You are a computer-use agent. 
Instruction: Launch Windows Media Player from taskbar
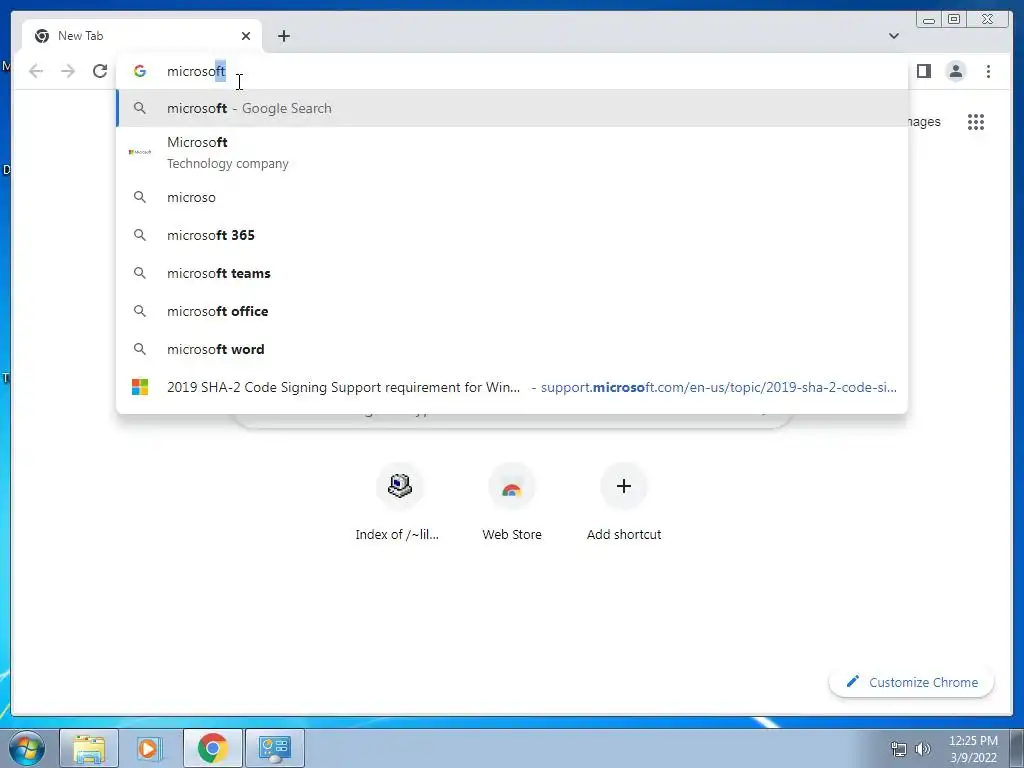(150, 748)
